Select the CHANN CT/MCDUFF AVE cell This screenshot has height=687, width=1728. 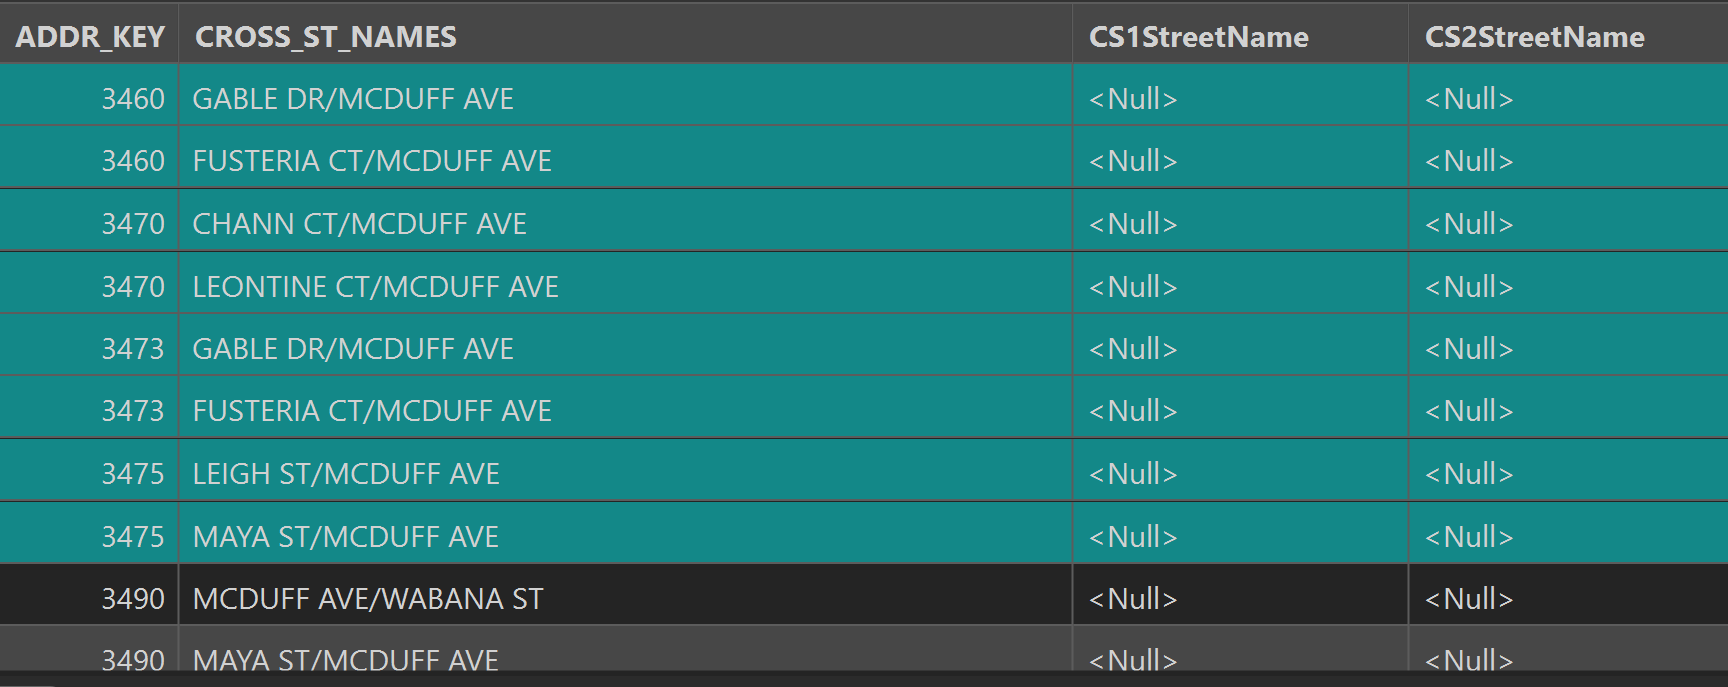tap(359, 224)
